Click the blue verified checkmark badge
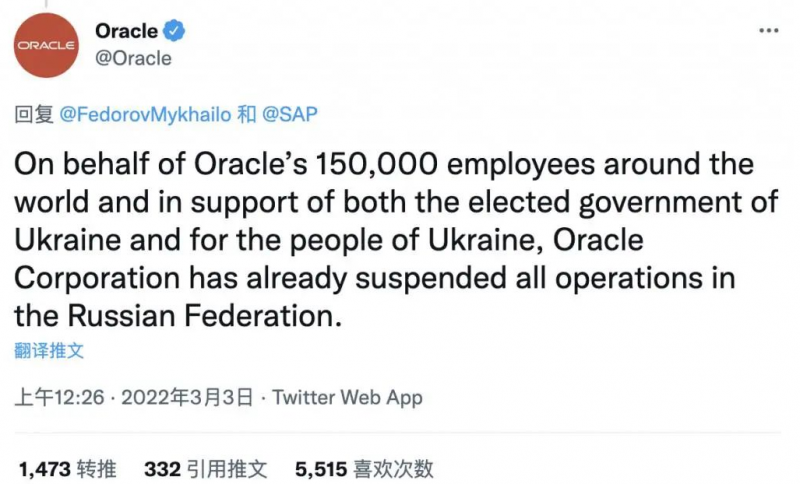Screen dimensions: 800x484 click(174, 31)
